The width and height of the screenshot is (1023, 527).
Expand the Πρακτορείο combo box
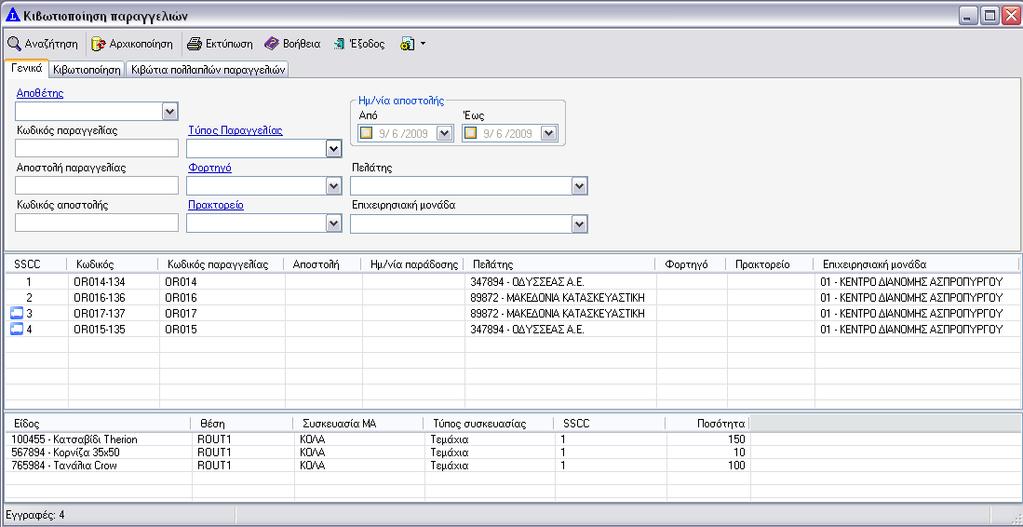333,224
